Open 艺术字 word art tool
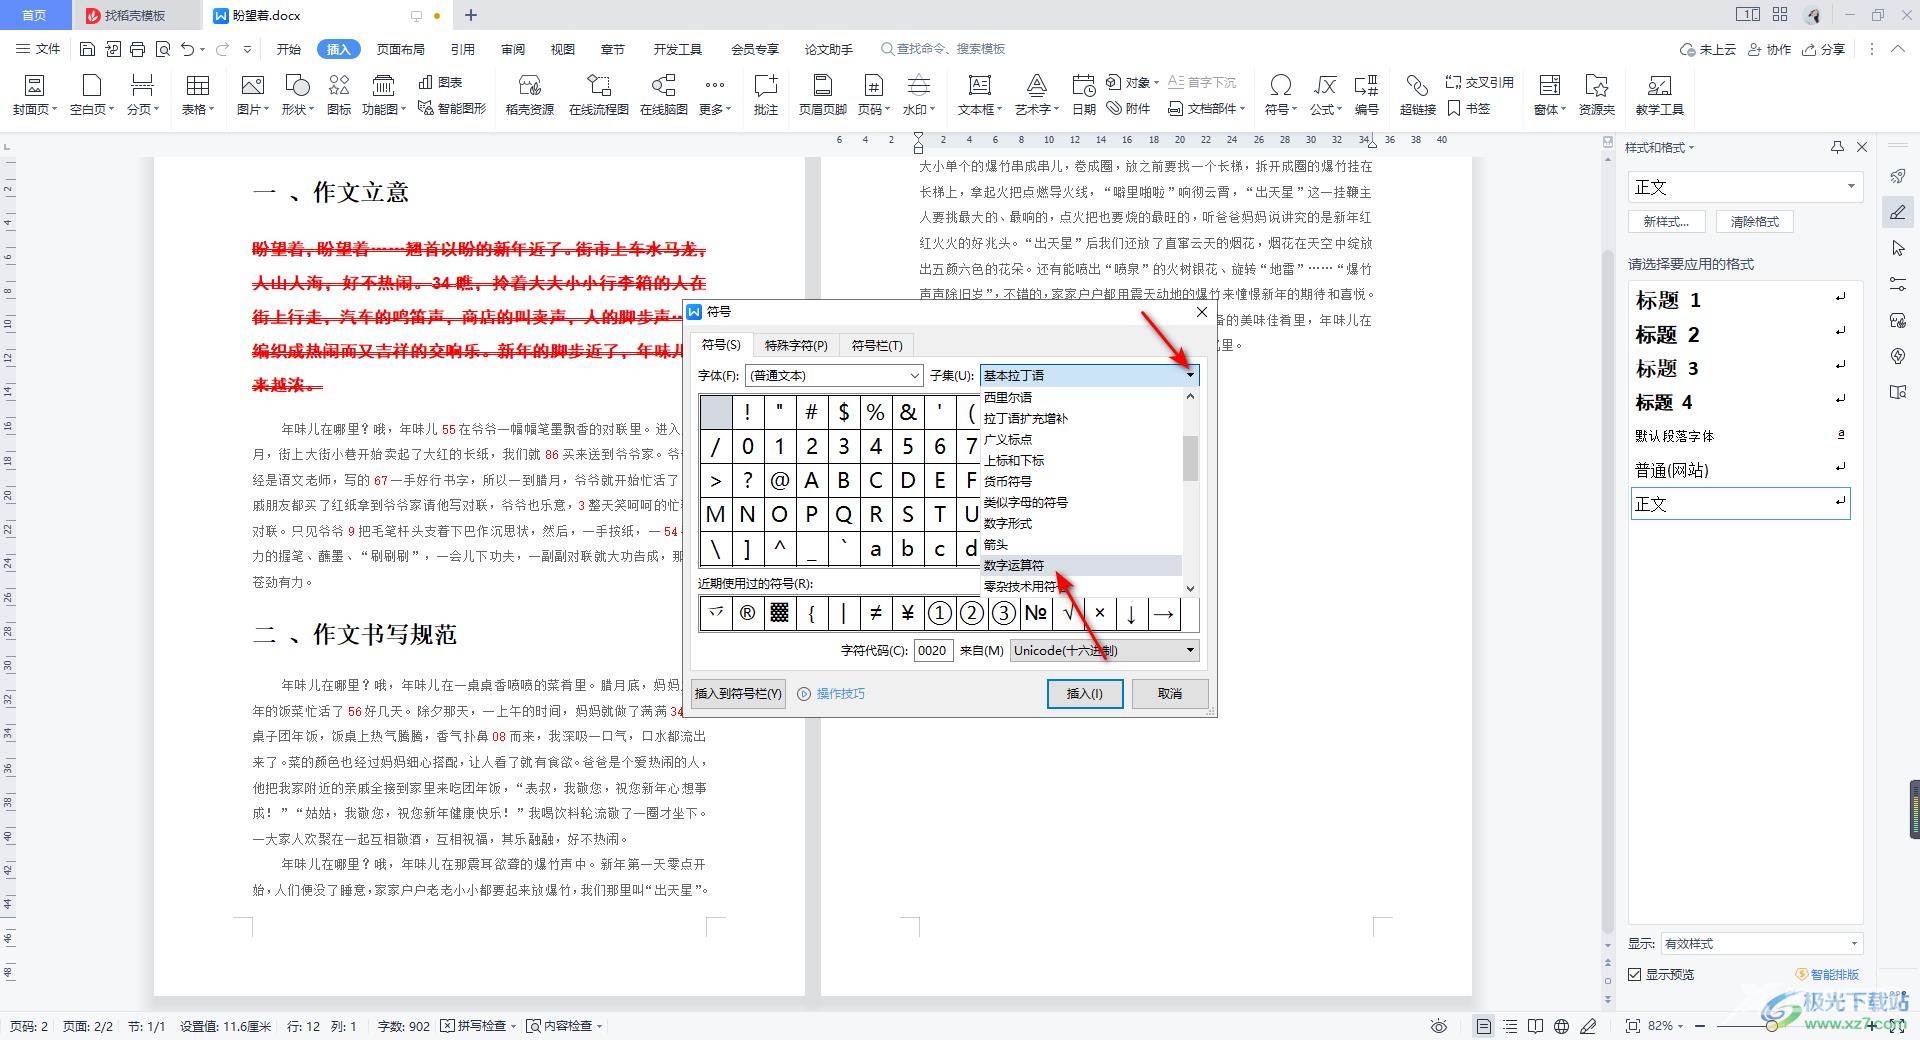 coord(1037,95)
